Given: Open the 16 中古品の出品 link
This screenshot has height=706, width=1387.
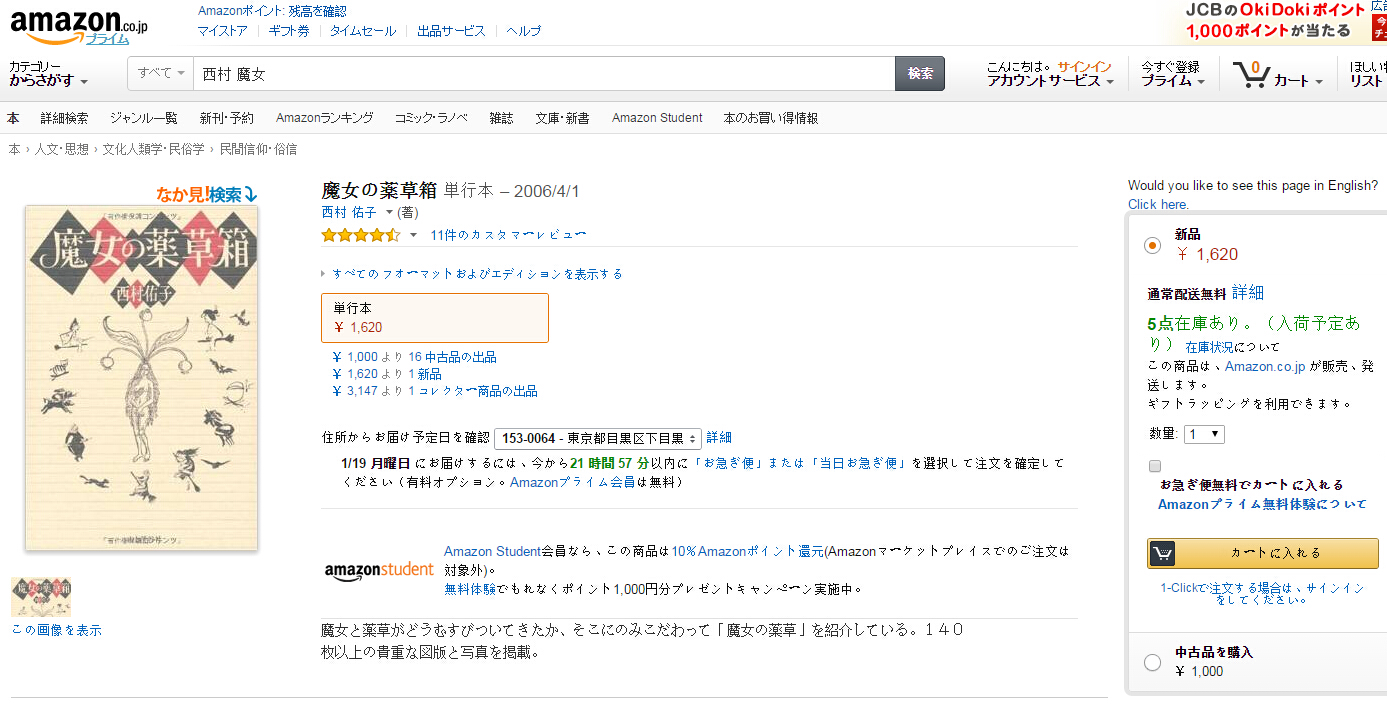Looking at the screenshot, I should pyautogui.click(x=452, y=357).
